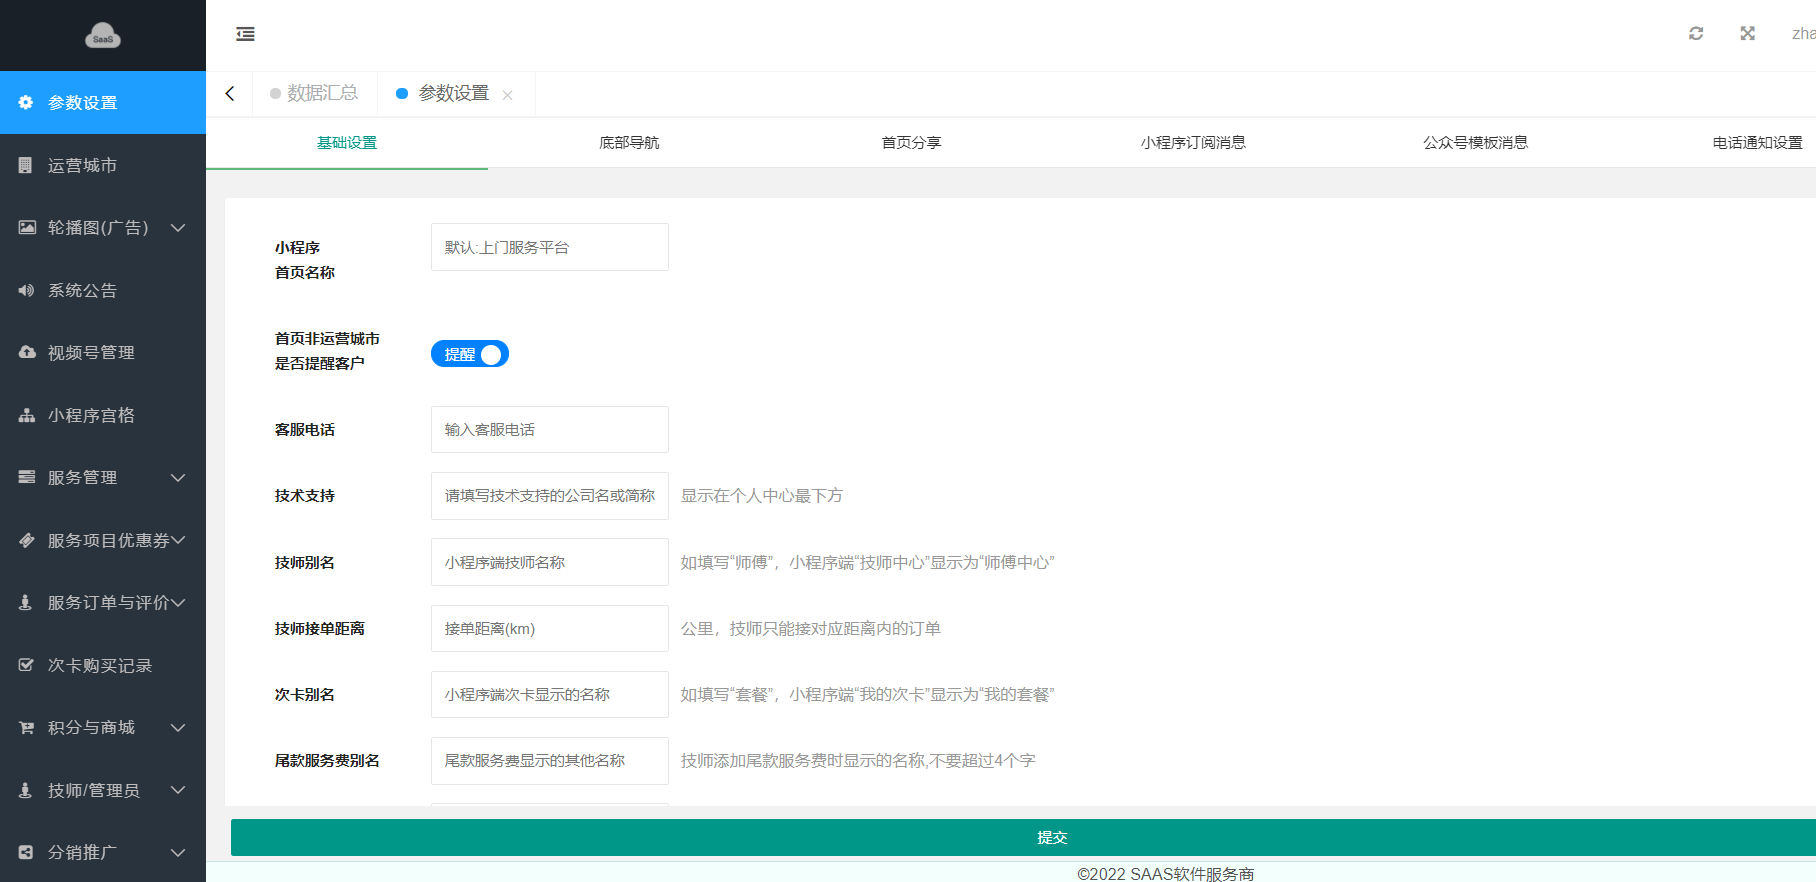Viewport: 1816px width, 882px height.
Task: Click the cloud upload icon beside 视频号管理
Action: [27, 352]
